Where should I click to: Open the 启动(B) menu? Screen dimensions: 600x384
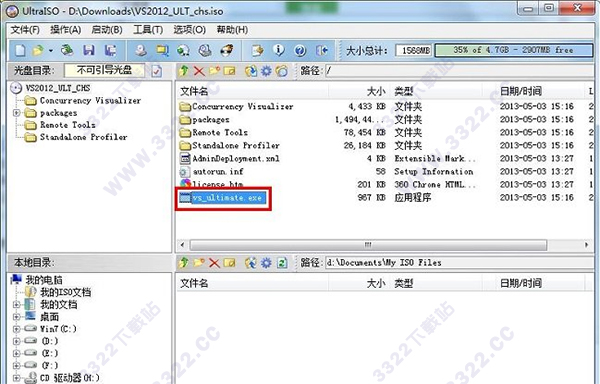[107, 30]
